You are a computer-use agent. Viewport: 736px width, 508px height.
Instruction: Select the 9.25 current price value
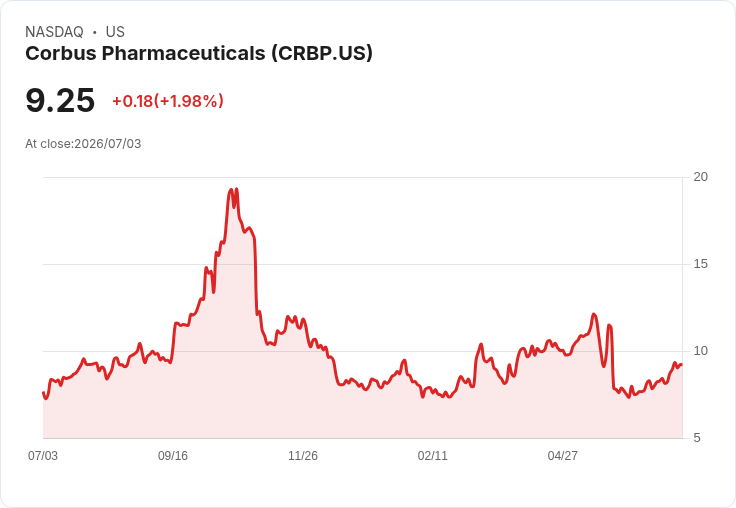tap(60, 100)
